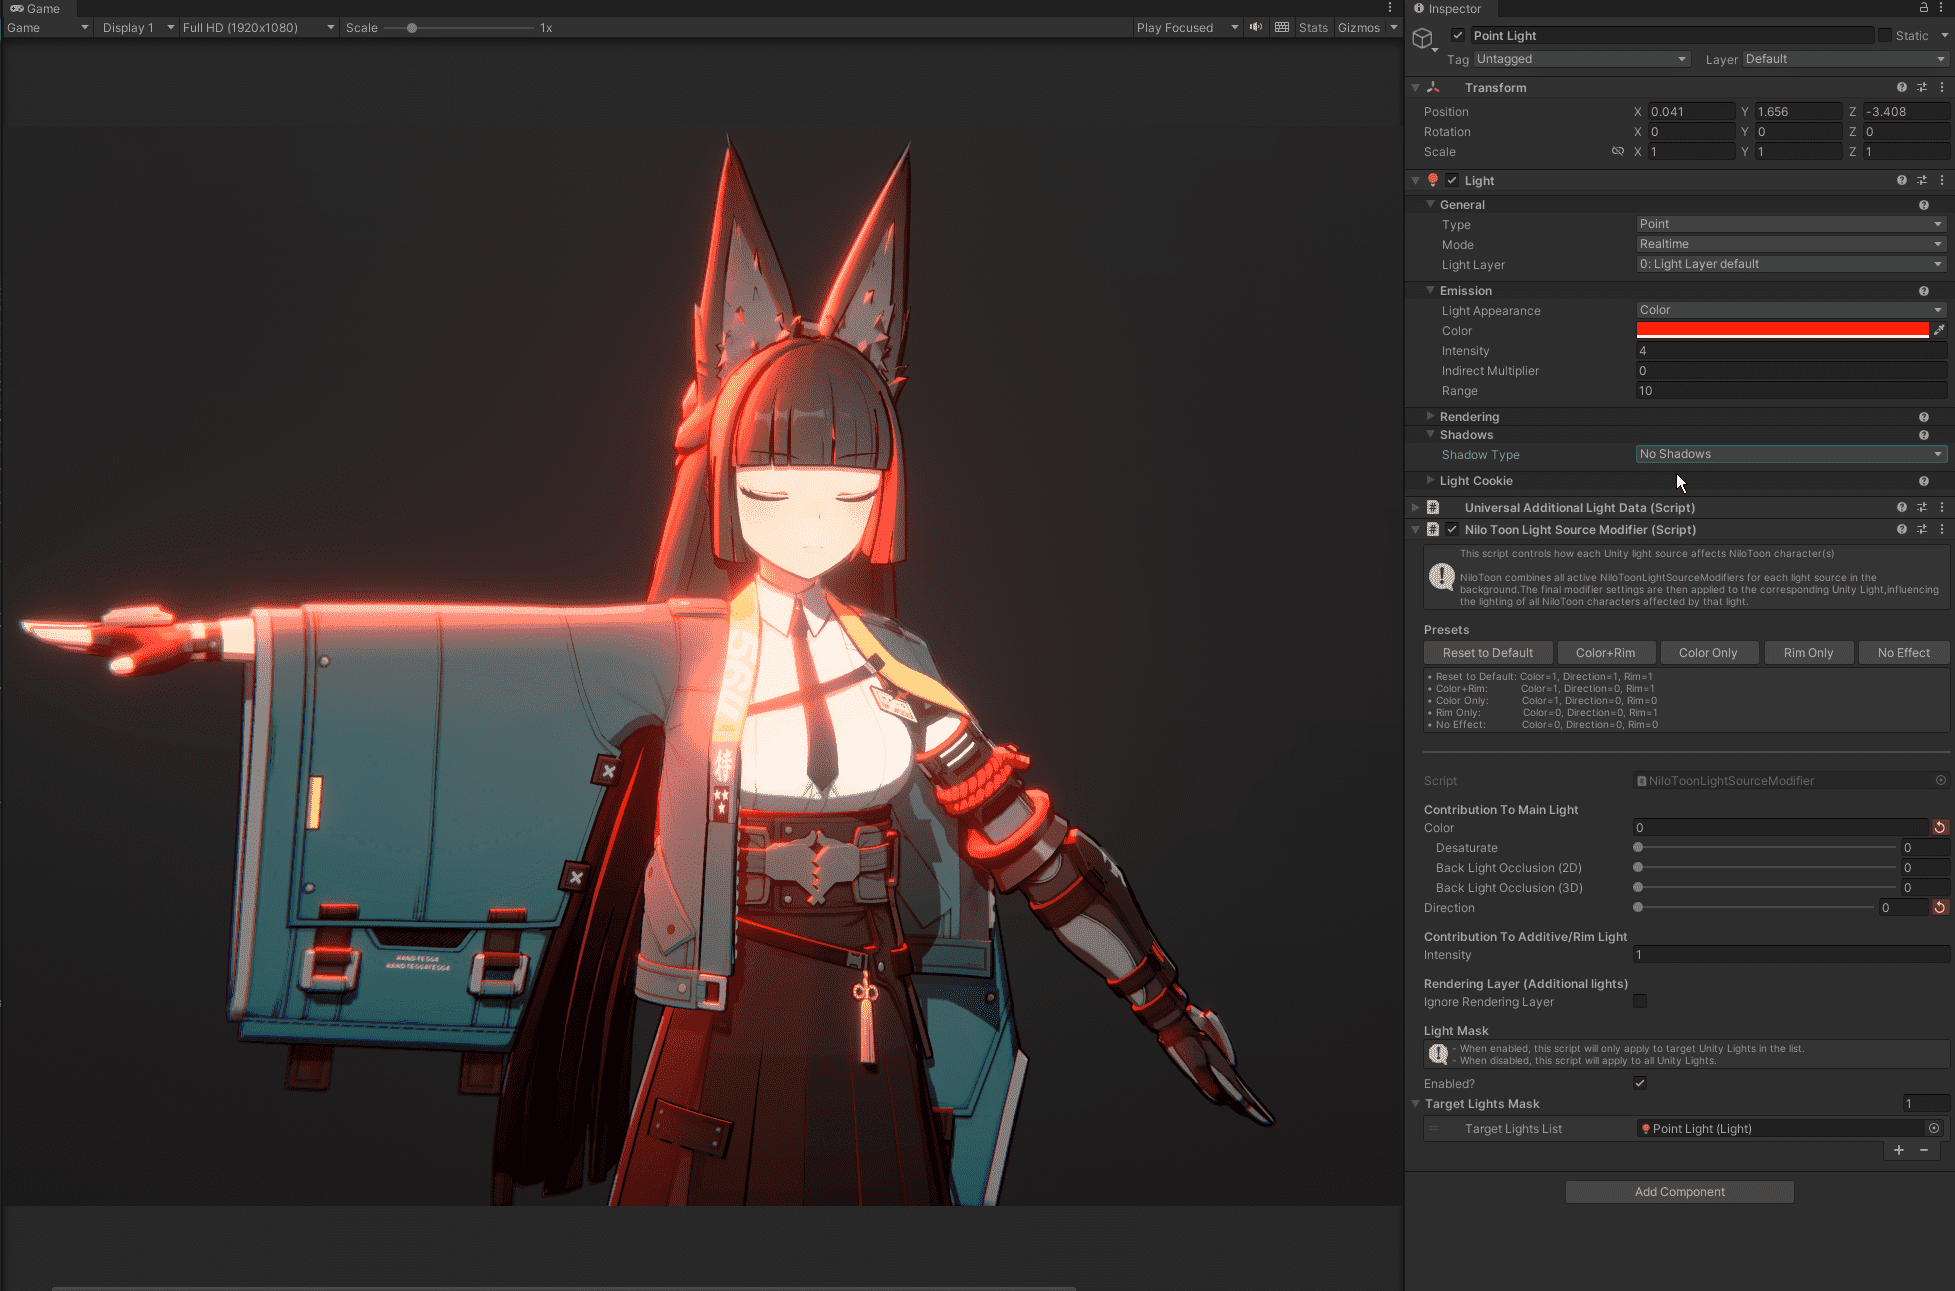Disable the Light component checkbox
Viewport: 1955px width, 1291px height.
(1452, 181)
